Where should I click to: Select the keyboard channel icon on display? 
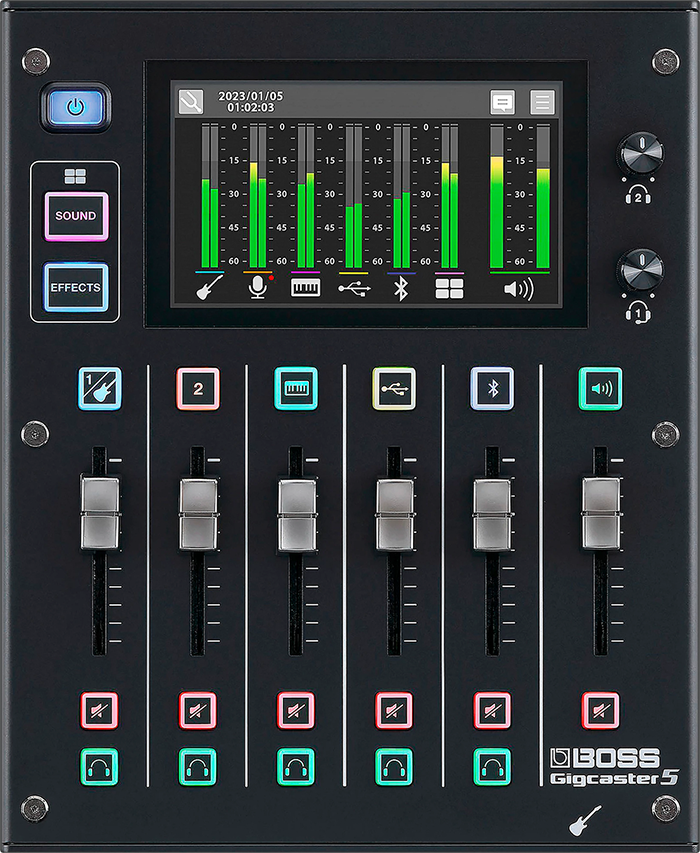306,287
